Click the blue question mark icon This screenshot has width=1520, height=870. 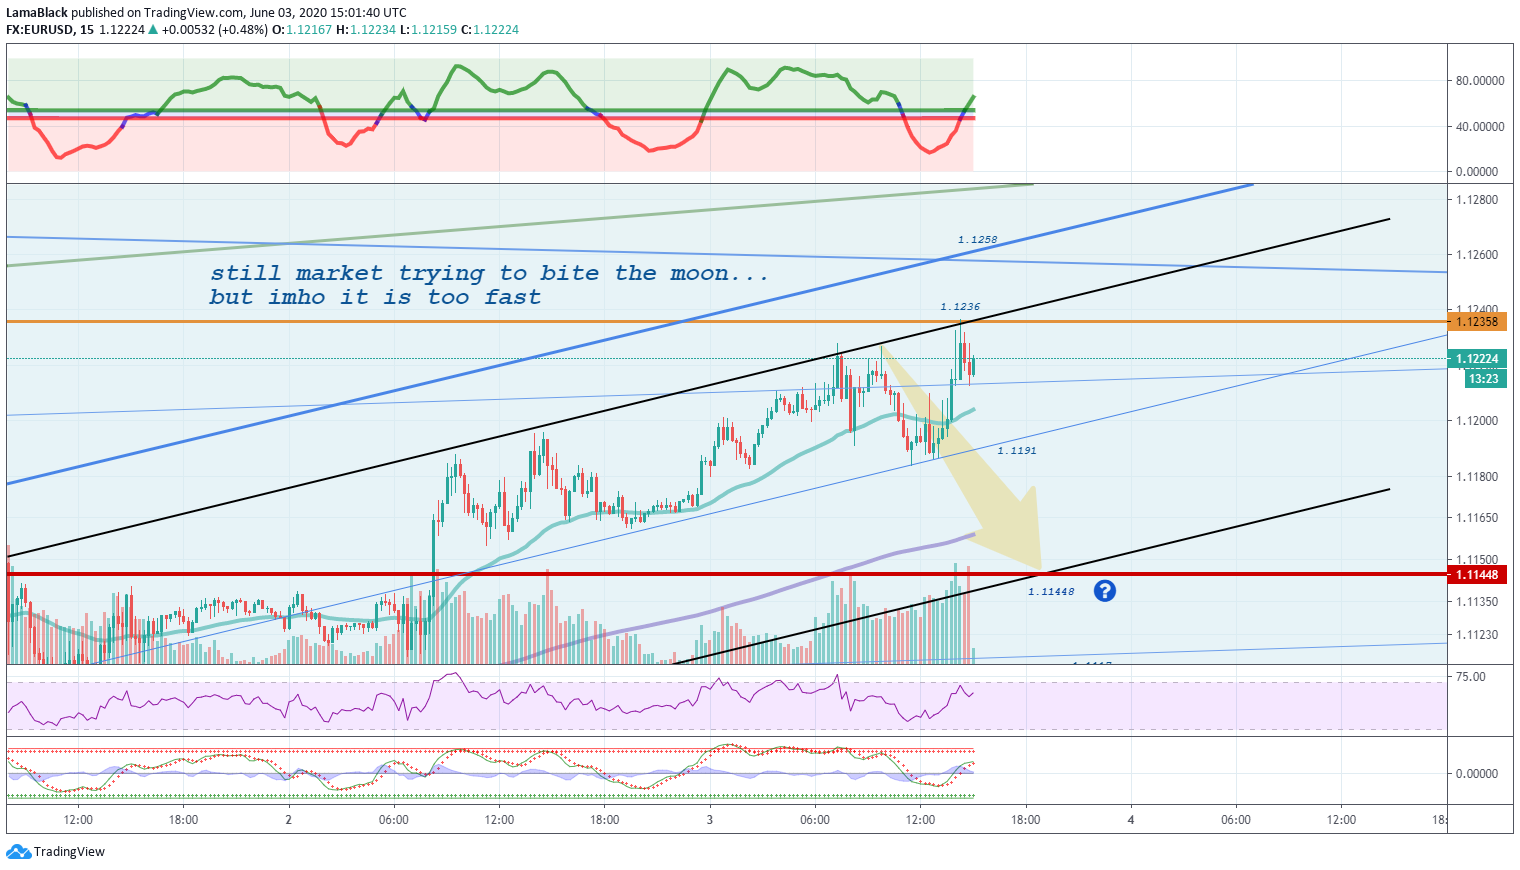[1104, 591]
